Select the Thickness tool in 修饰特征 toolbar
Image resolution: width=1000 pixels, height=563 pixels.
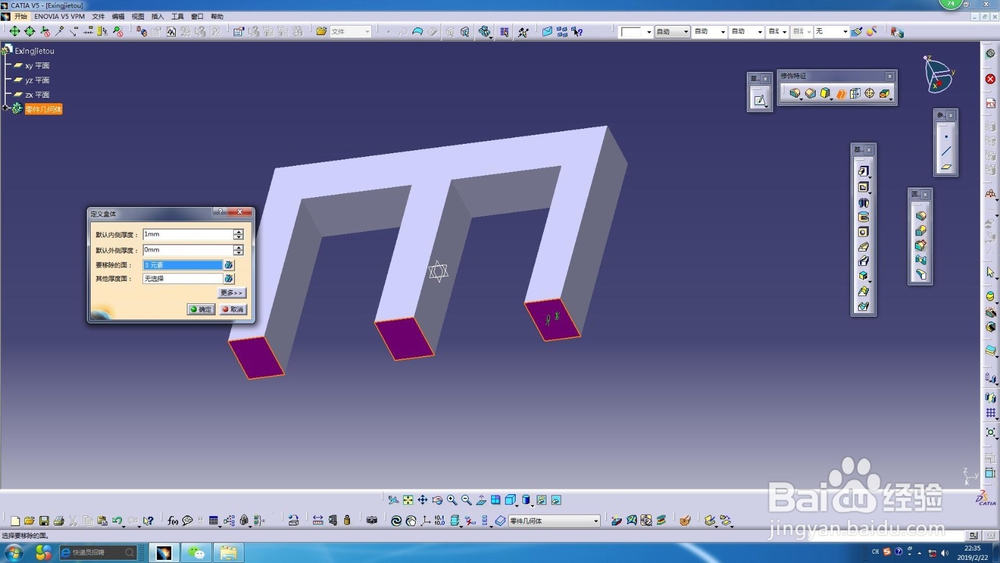coord(855,94)
